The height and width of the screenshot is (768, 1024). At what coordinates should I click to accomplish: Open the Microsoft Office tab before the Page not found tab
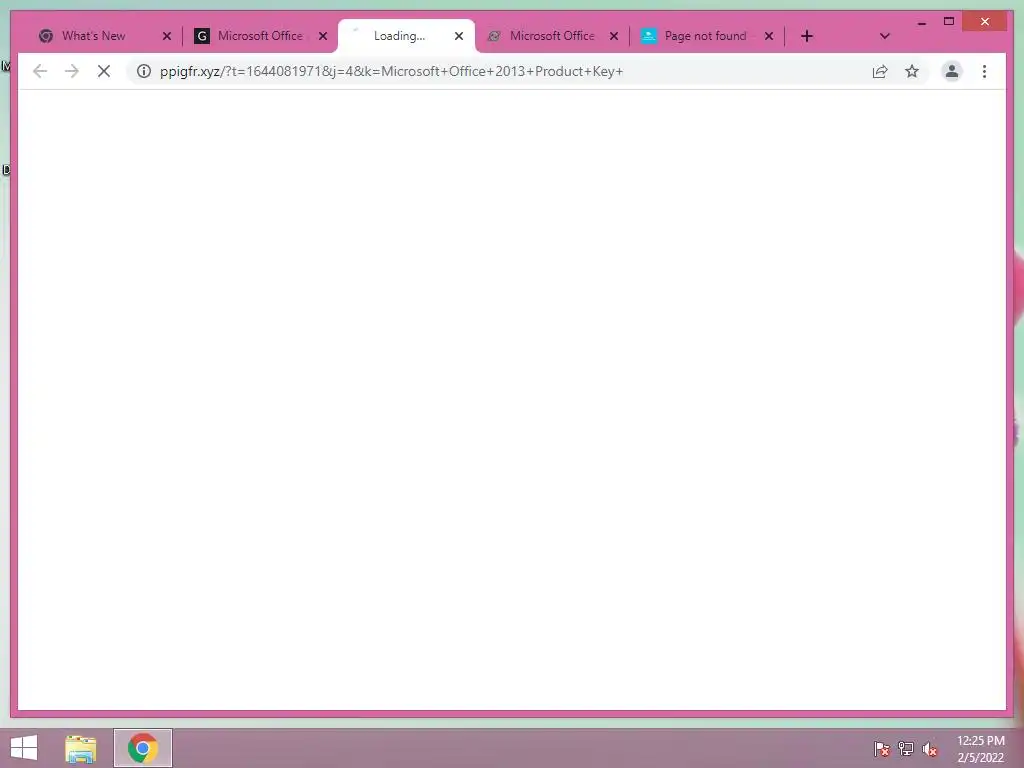point(552,36)
